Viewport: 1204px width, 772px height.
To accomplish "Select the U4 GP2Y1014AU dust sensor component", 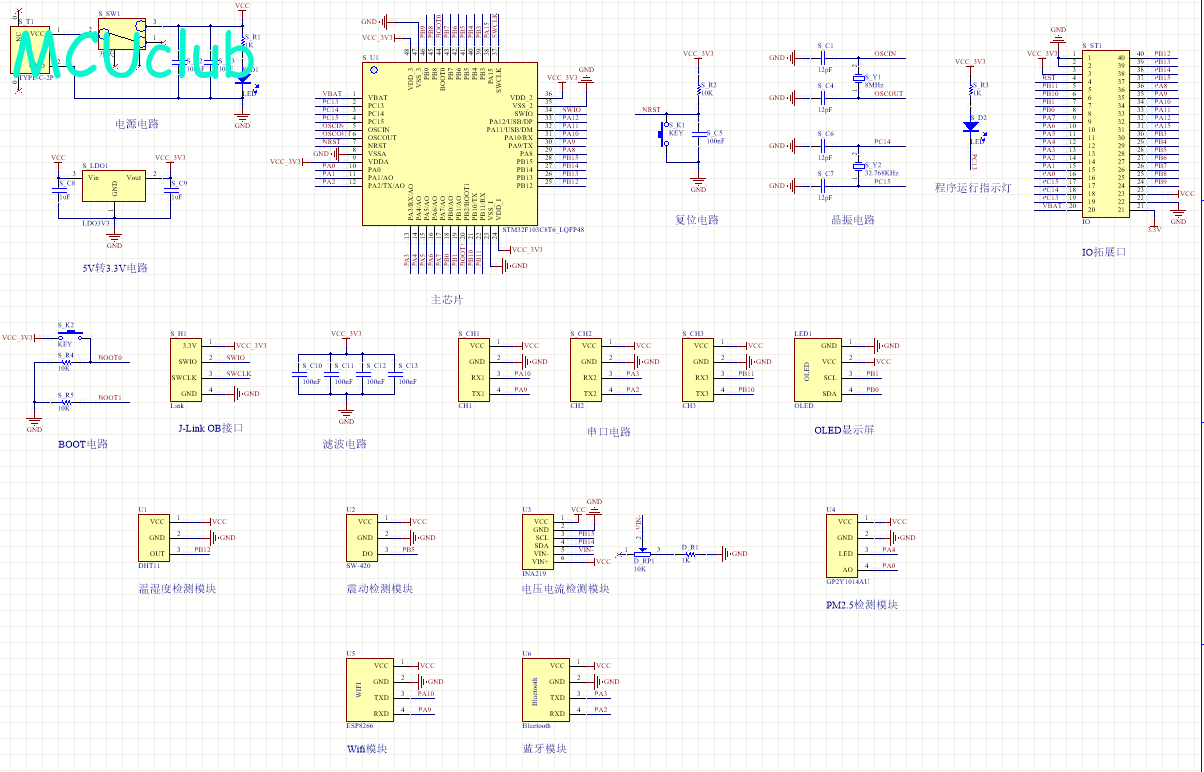I will tap(842, 545).
